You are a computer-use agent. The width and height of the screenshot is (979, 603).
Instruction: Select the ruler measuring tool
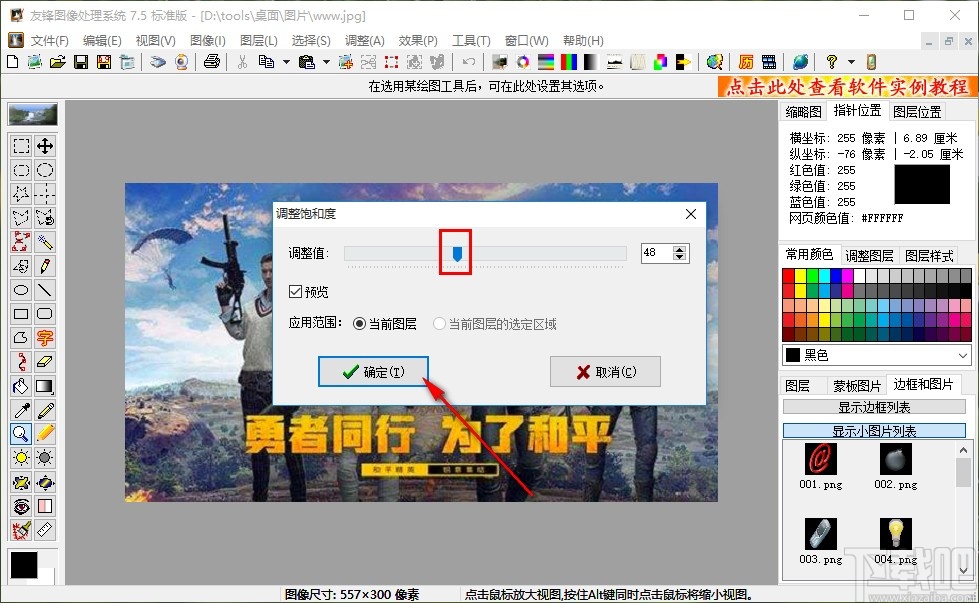[x=45, y=530]
